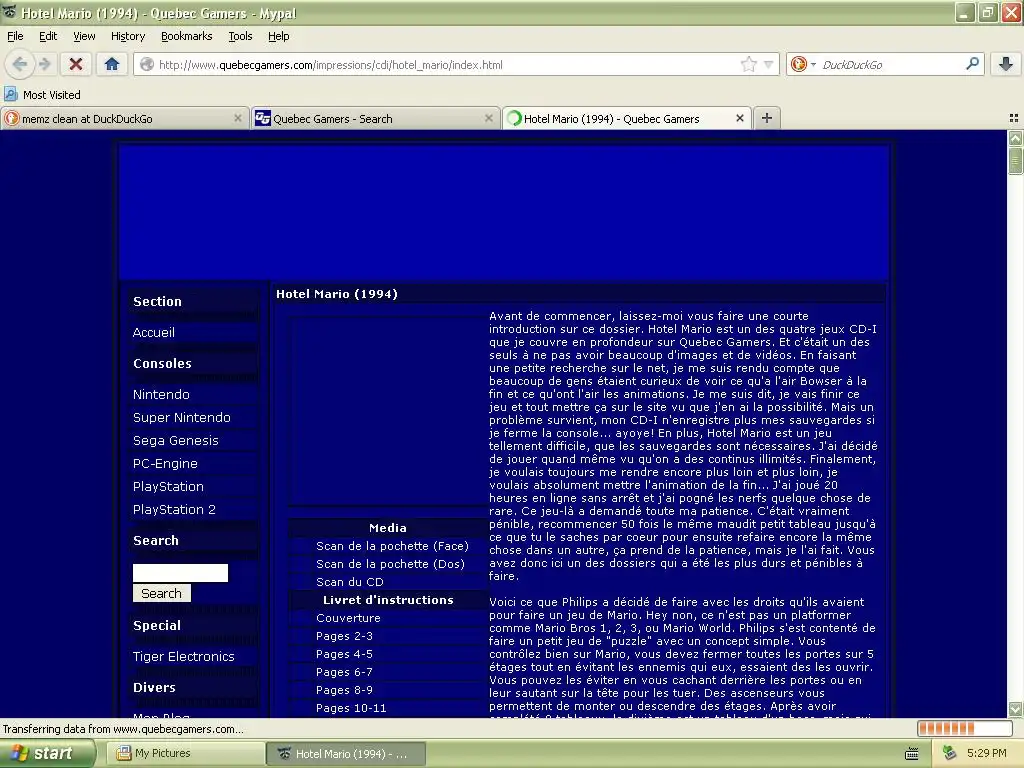1024x768 pixels.
Task: Switch to Quebec Gamers - Search tab
Action: [x=375, y=118]
